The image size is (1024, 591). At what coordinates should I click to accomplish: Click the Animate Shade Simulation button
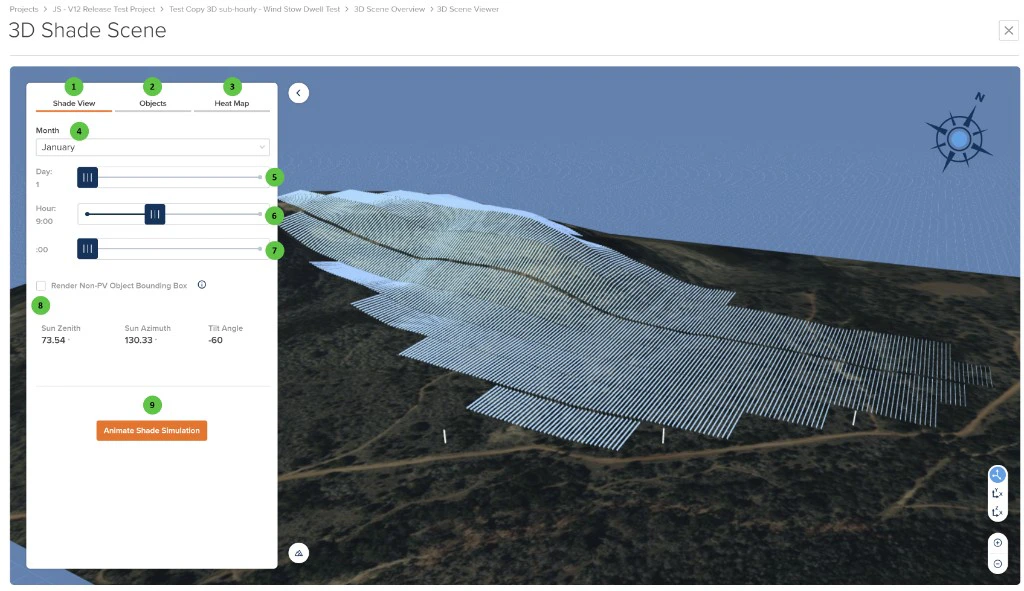152,430
